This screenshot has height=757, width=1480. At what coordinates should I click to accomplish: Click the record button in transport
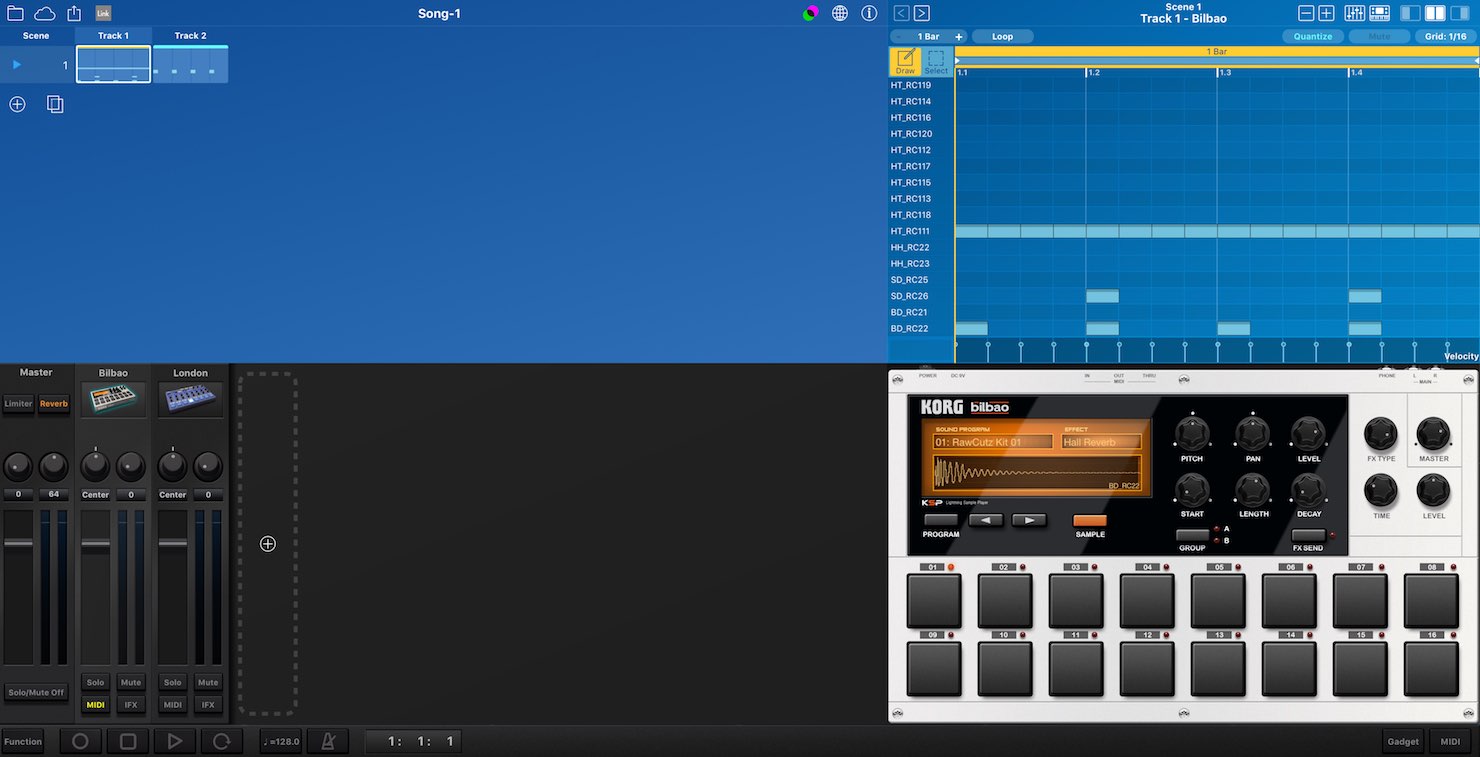point(80,742)
